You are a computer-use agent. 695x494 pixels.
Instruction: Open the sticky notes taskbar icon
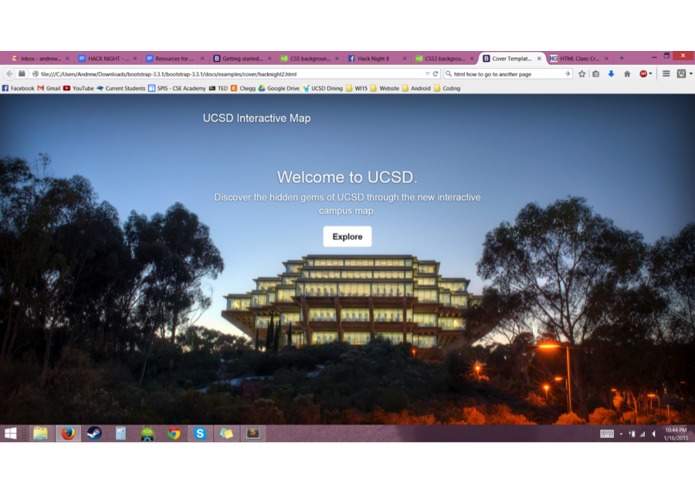[226, 433]
